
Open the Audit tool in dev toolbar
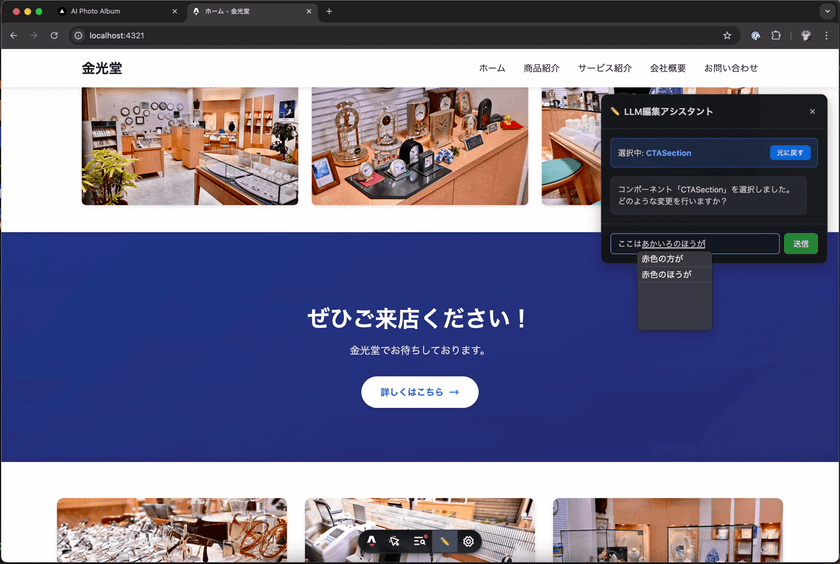tap(420, 541)
